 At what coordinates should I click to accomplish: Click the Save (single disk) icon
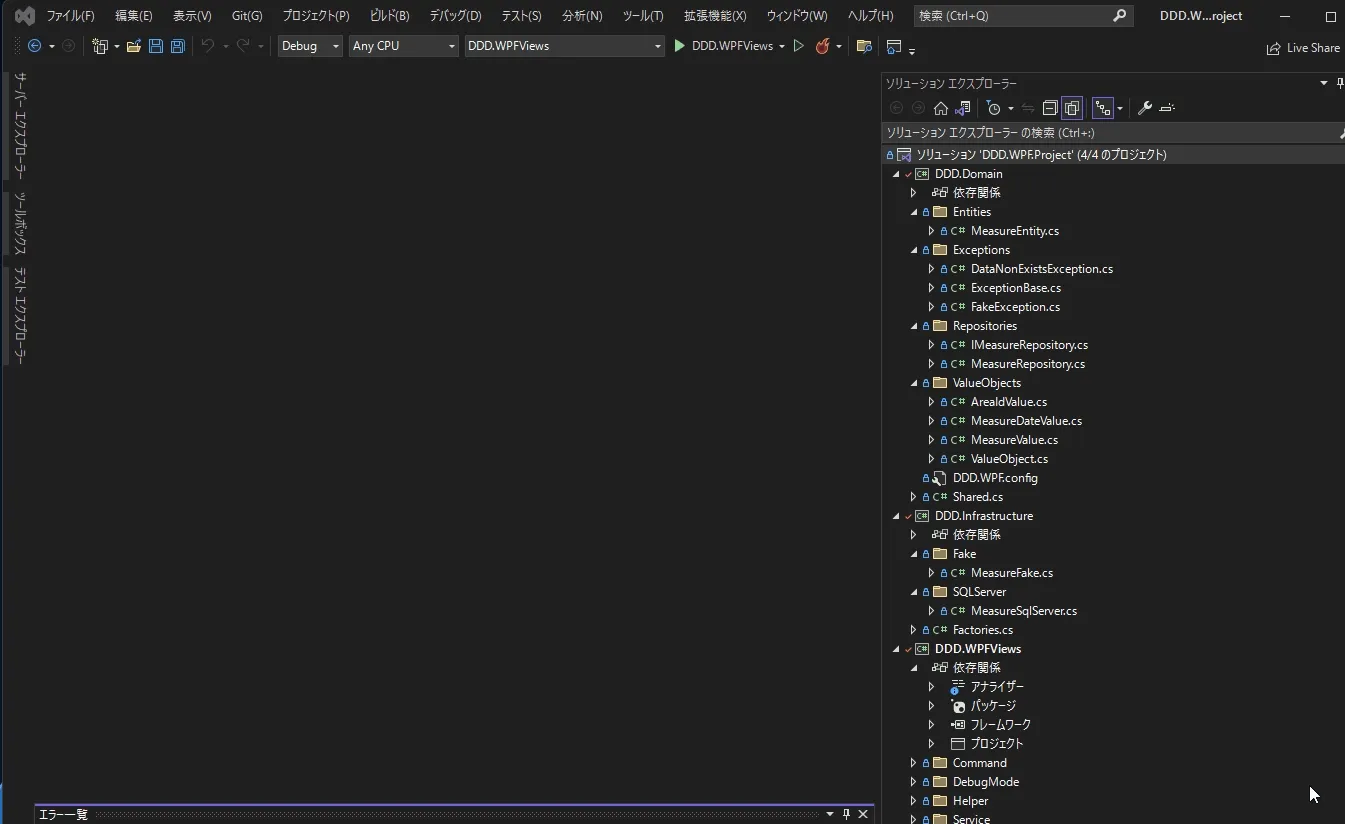156,46
